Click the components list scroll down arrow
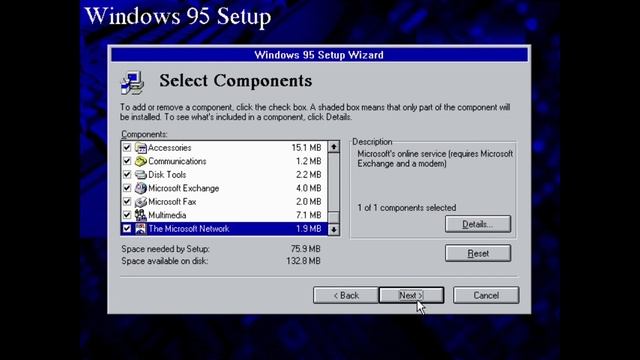 [x=334, y=230]
